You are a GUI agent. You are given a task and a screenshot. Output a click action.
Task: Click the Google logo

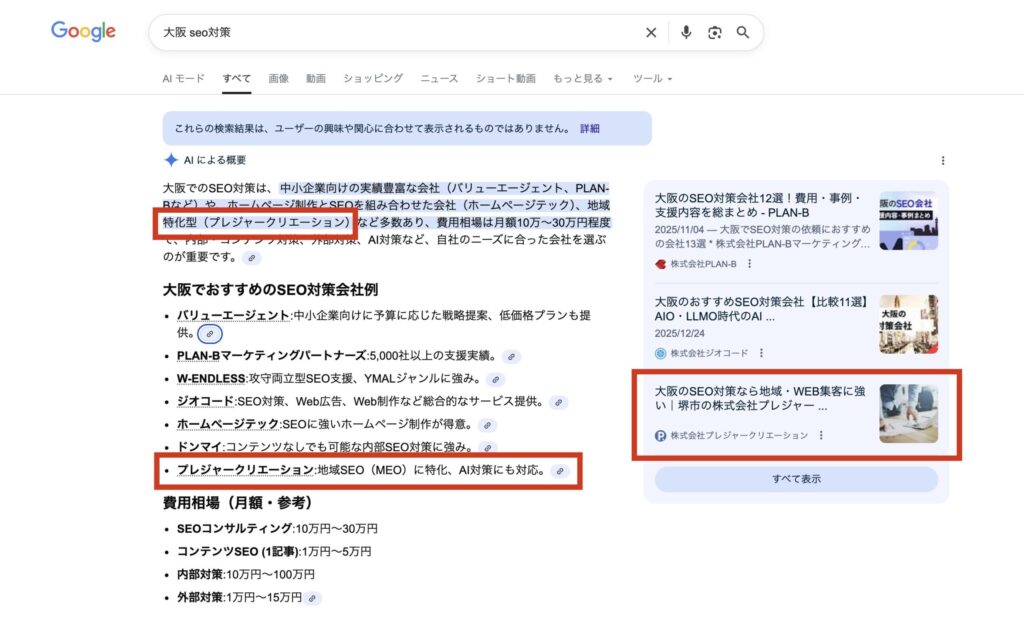pos(82,31)
